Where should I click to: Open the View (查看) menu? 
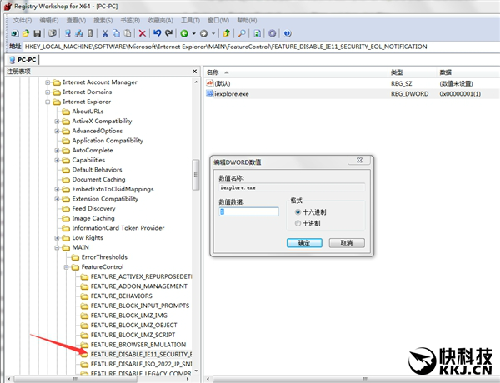click(x=76, y=20)
